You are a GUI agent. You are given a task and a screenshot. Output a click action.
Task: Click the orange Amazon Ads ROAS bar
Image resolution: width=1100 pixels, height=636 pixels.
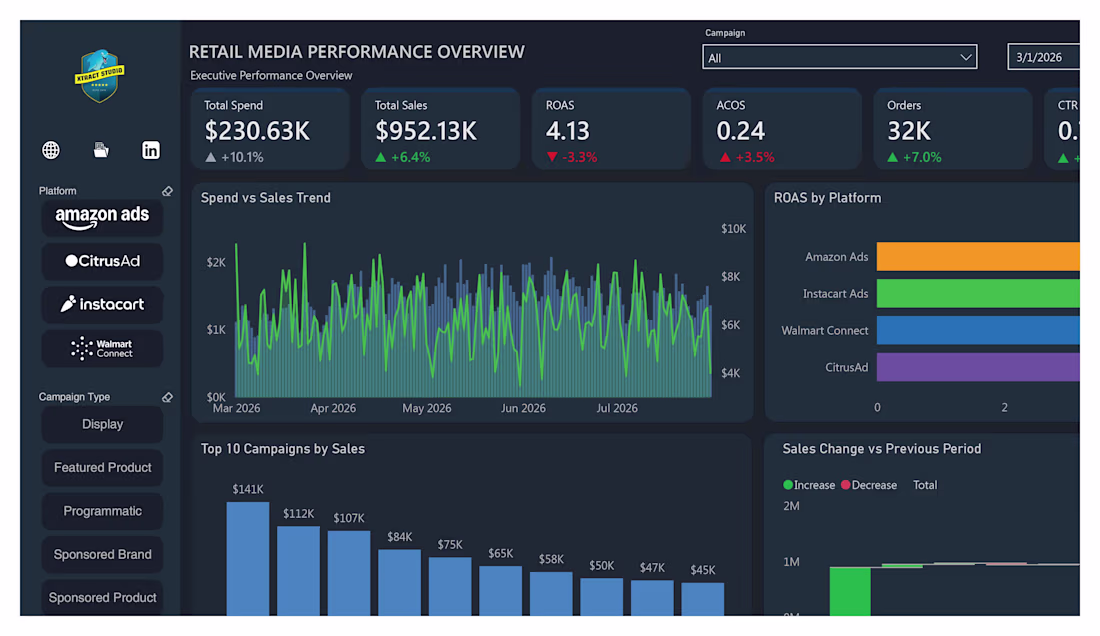978,257
